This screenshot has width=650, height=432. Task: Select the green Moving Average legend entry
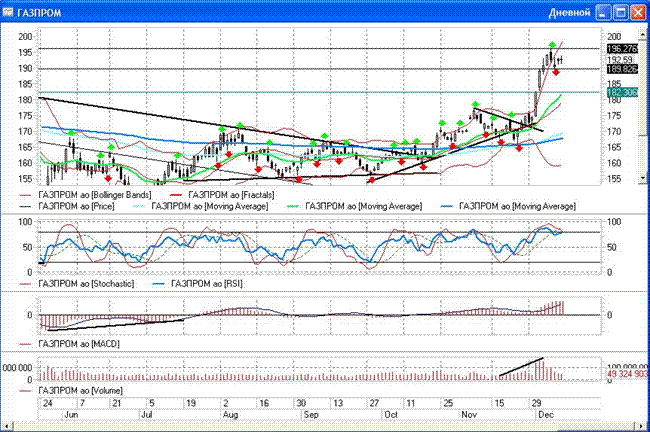pyautogui.click(x=354, y=206)
